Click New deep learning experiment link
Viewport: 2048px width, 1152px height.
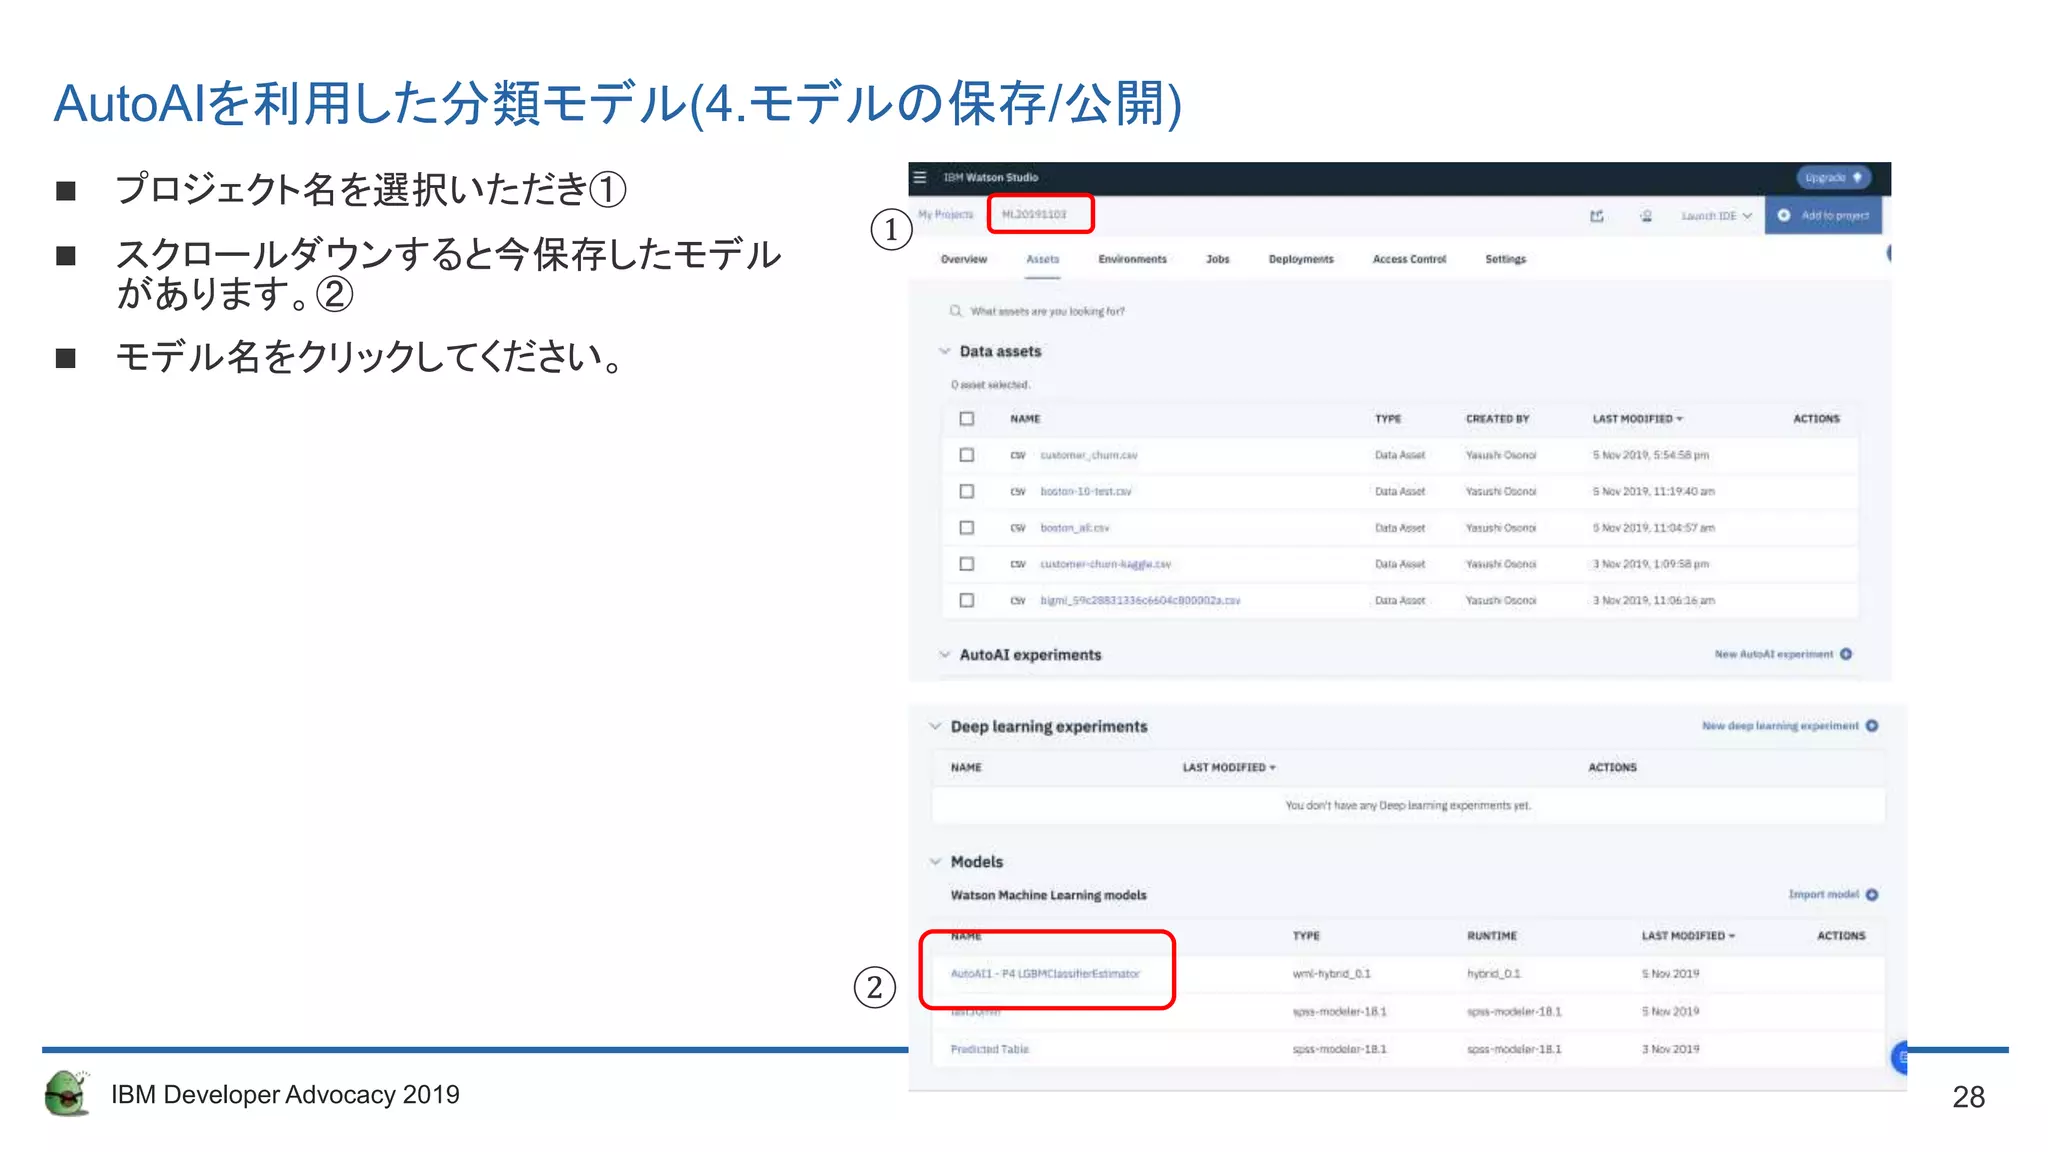click(1781, 726)
